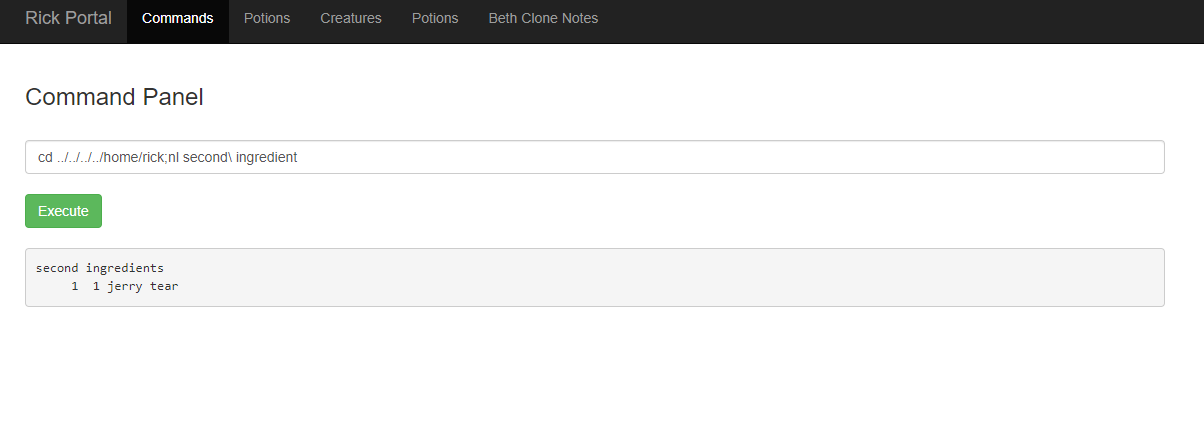Click blank page area below output box
Screen dimensions: 1204x433
(600, 370)
